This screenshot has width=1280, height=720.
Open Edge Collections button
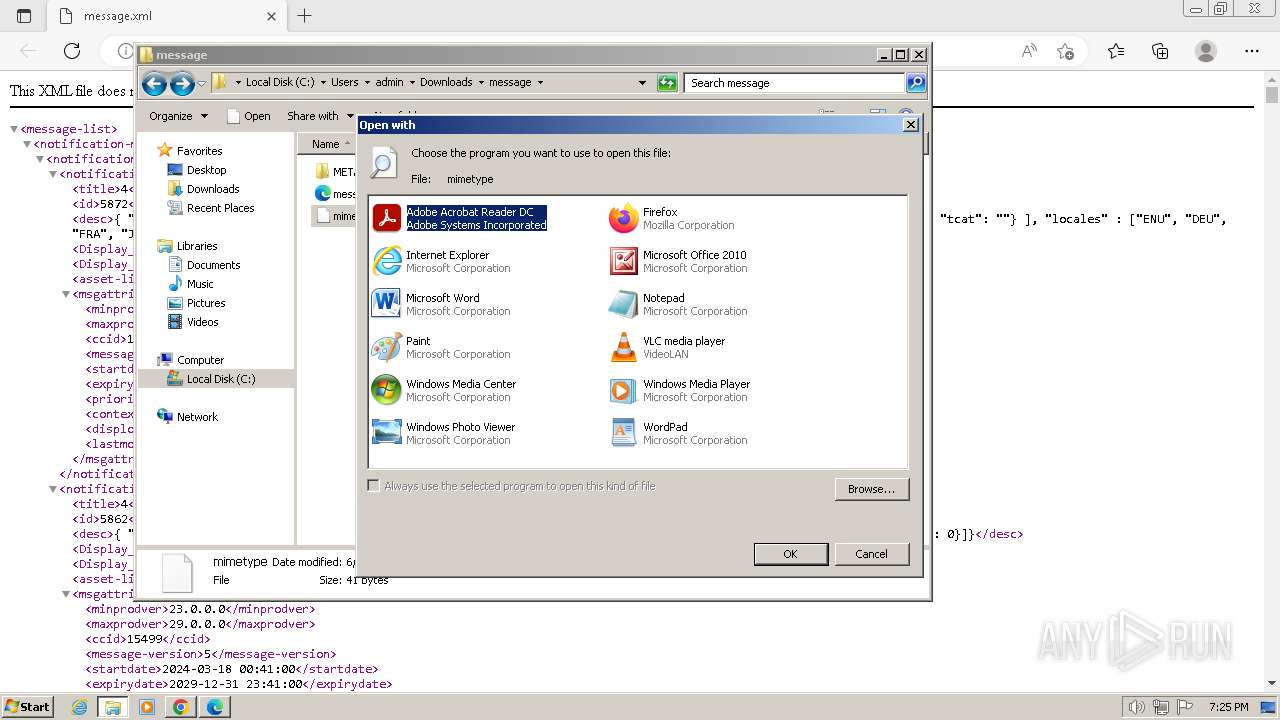pos(1160,51)
